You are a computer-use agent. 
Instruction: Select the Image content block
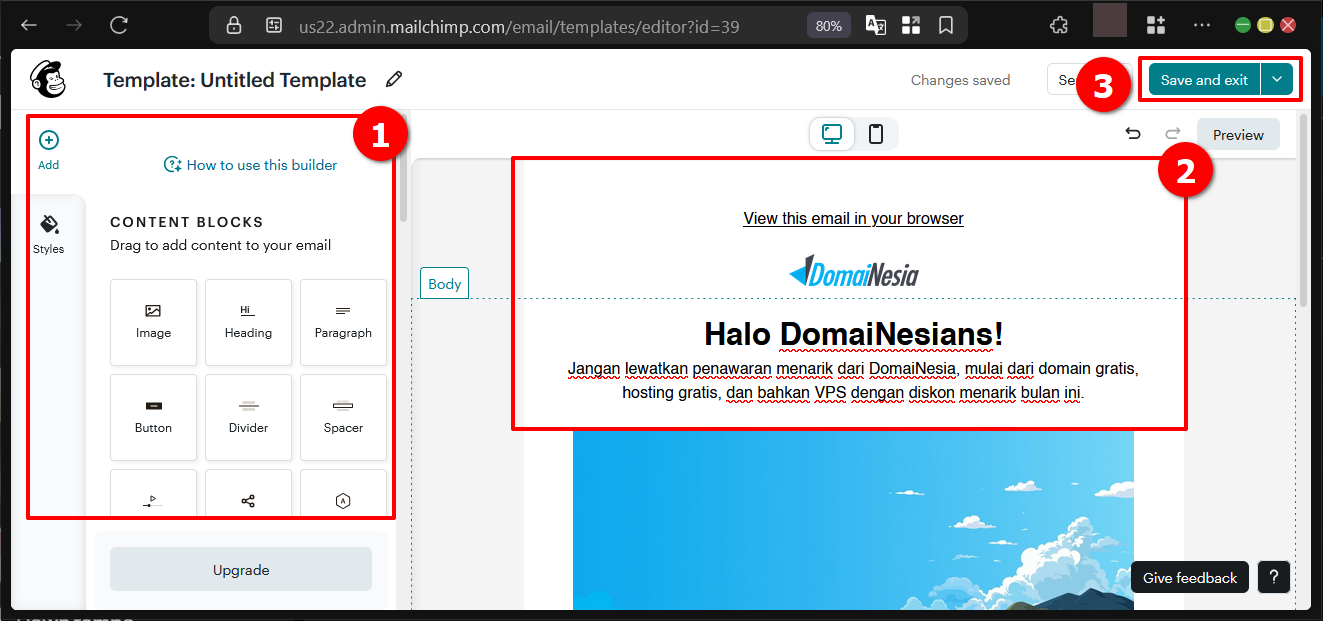coord(153,322)
